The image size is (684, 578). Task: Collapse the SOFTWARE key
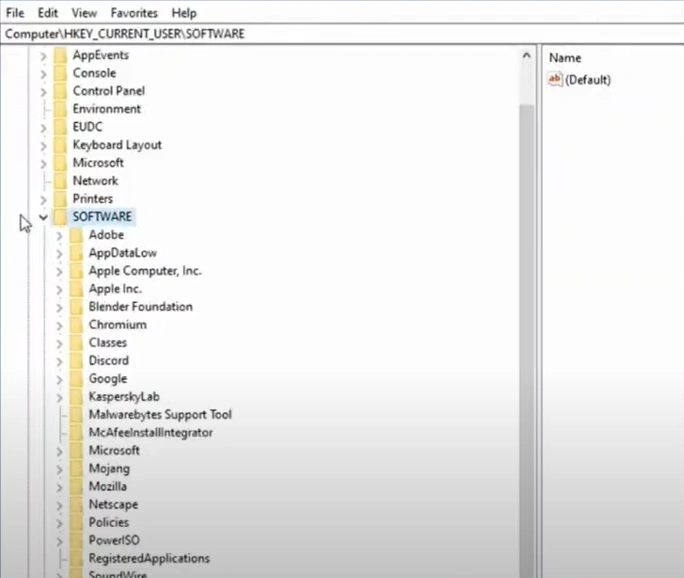[43, 217]
